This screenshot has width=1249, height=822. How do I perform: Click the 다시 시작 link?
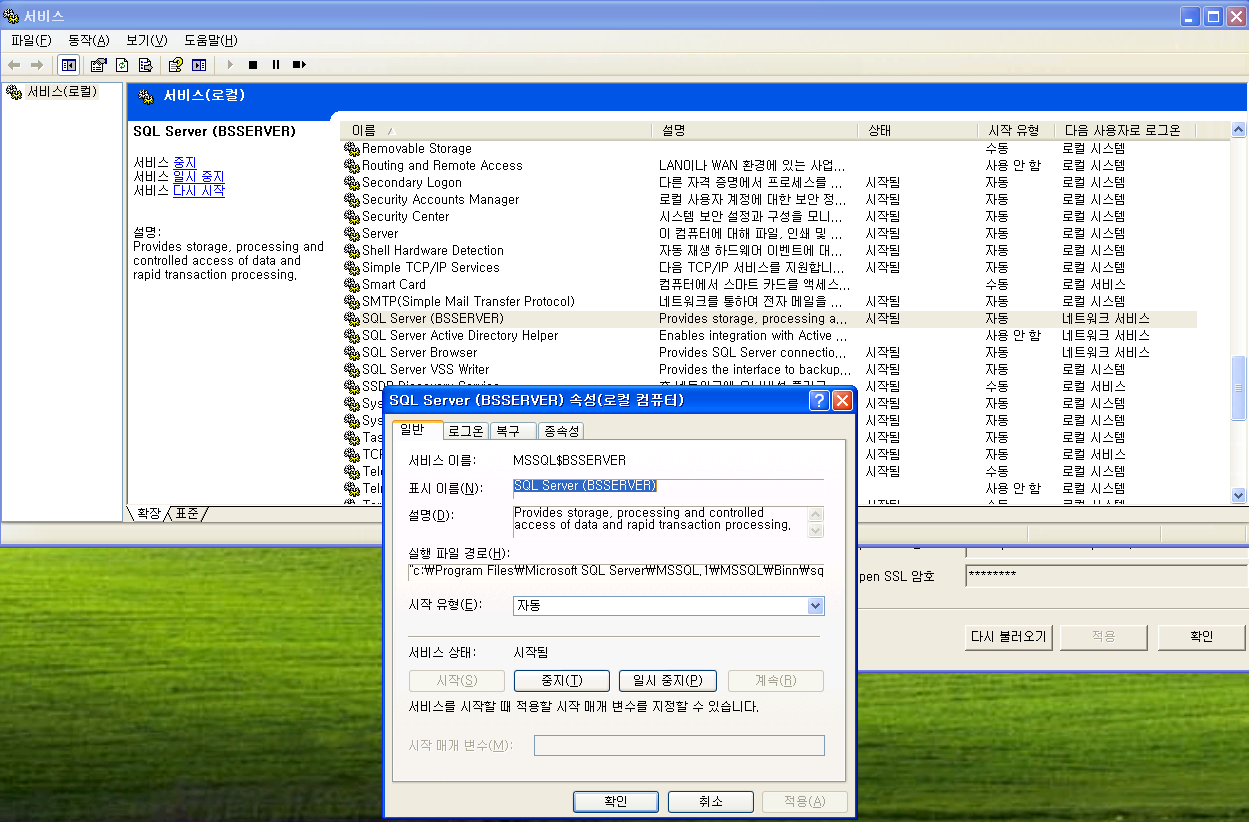[x=199, y=190]
